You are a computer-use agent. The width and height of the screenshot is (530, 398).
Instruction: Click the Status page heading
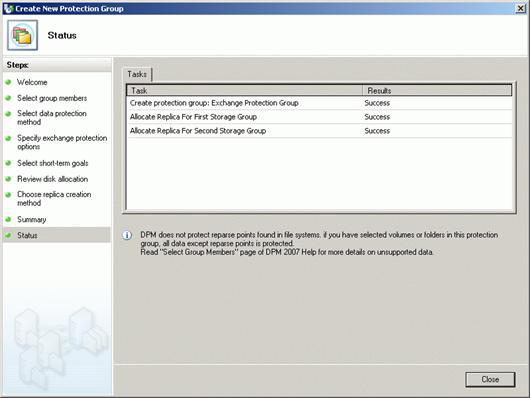coord(62,35)
